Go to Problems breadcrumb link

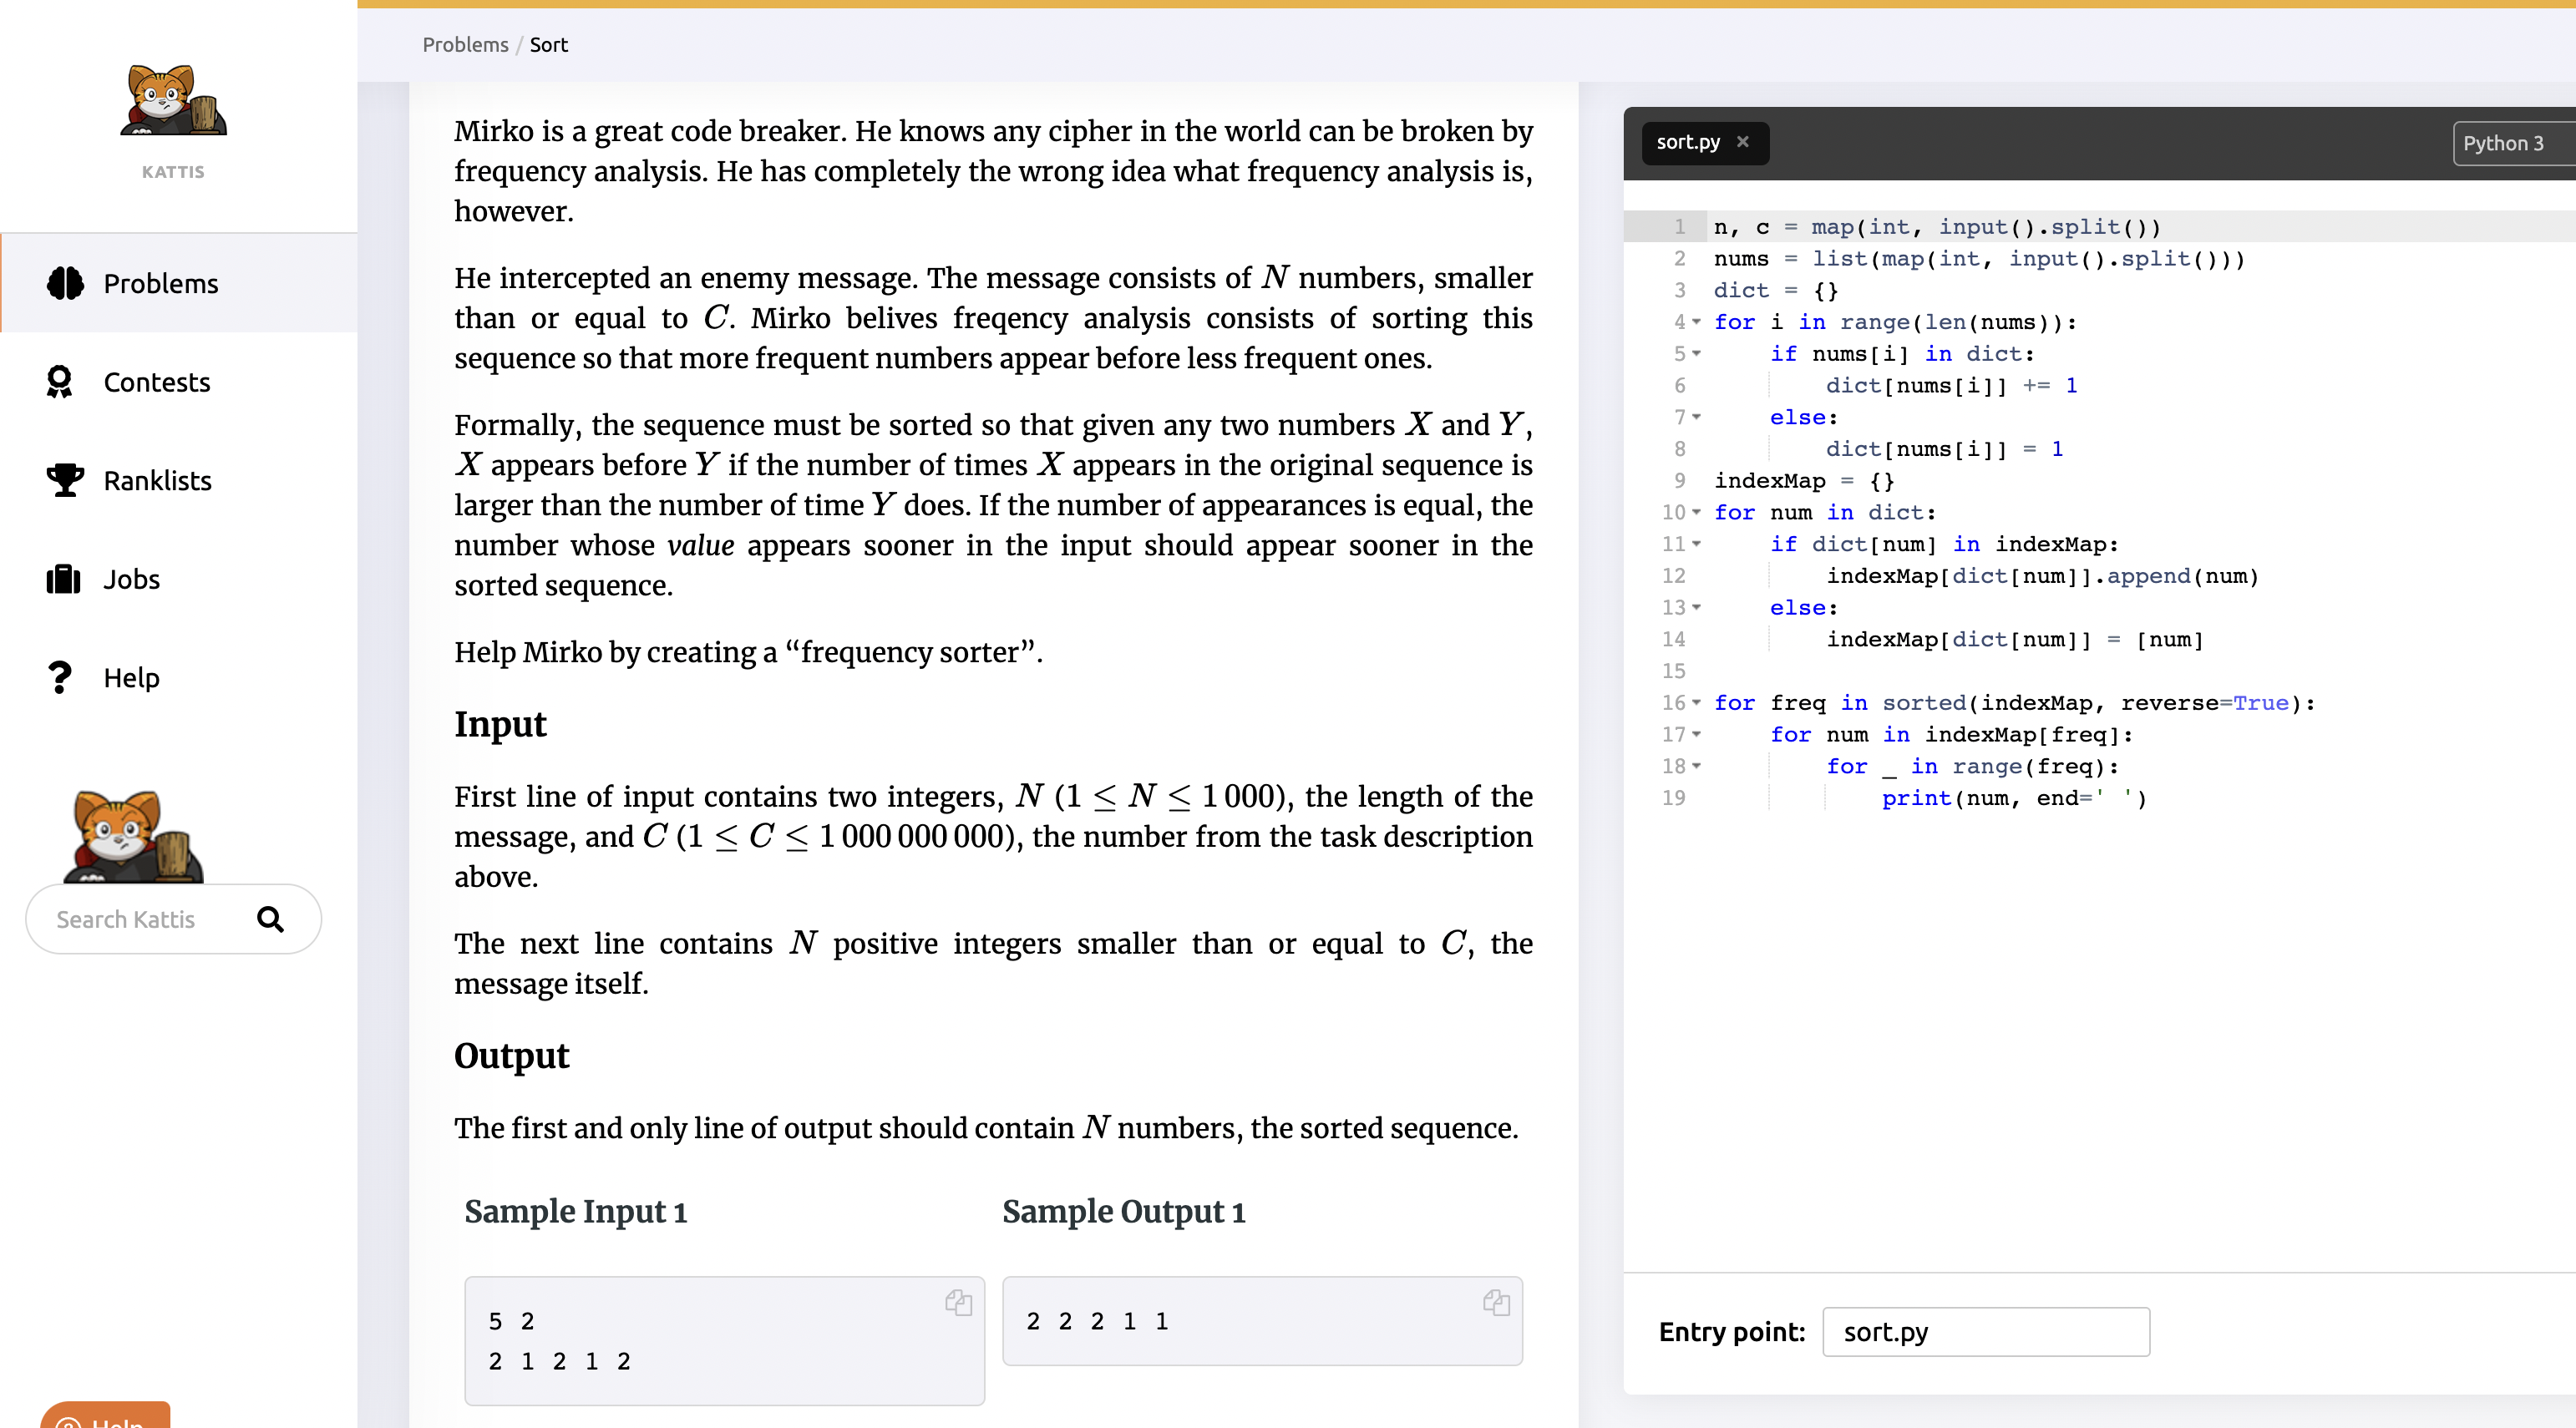(465, 44)
